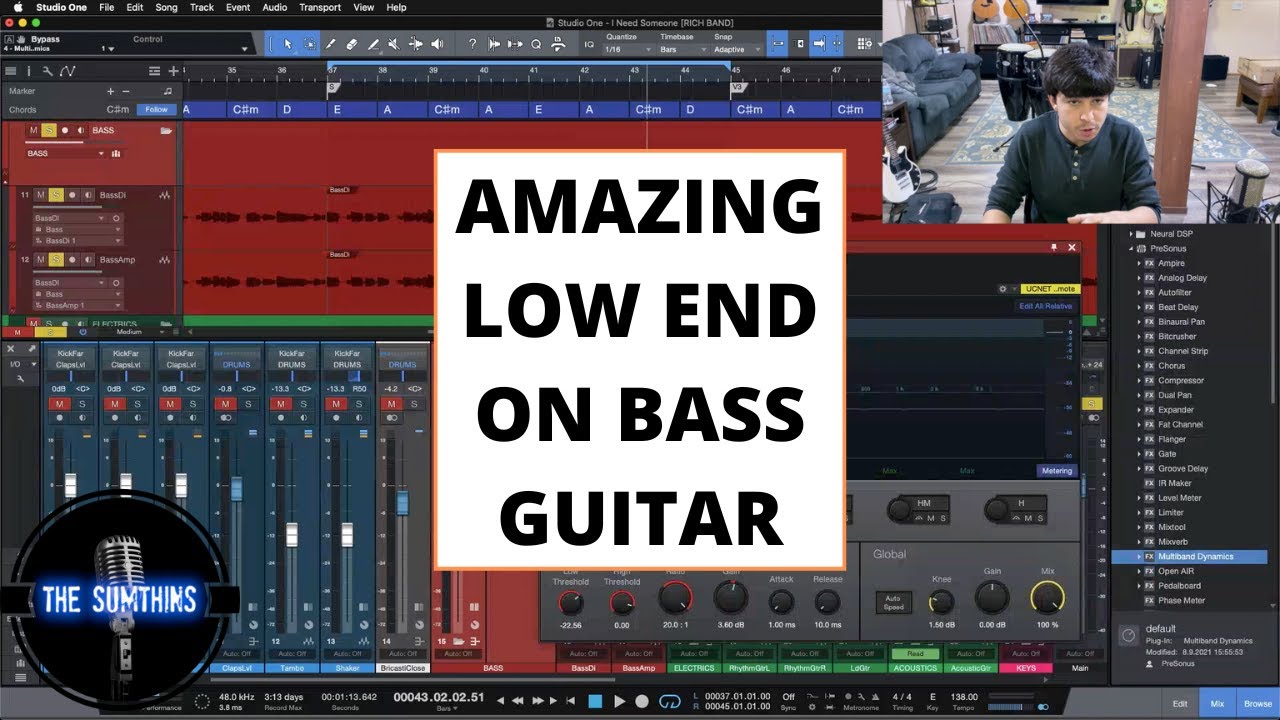The height and width of the screenshot is (720, 1280).
Task: Click the Auto Speed button
Action: (894, 602)
